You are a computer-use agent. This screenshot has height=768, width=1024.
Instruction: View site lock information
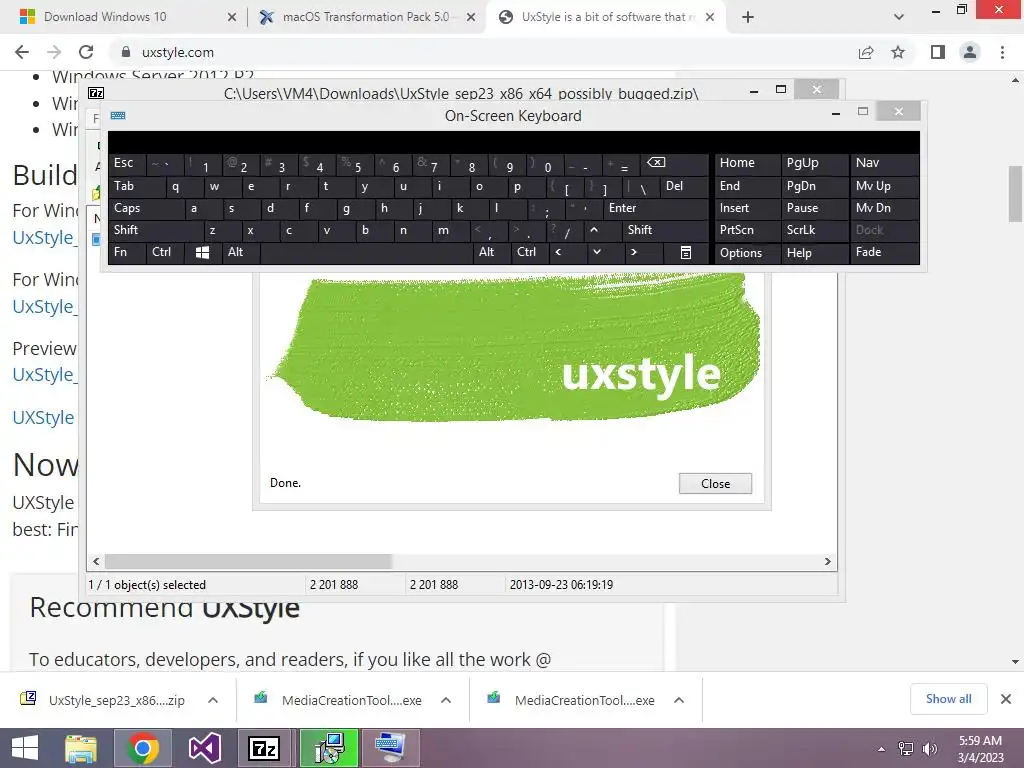126,52
